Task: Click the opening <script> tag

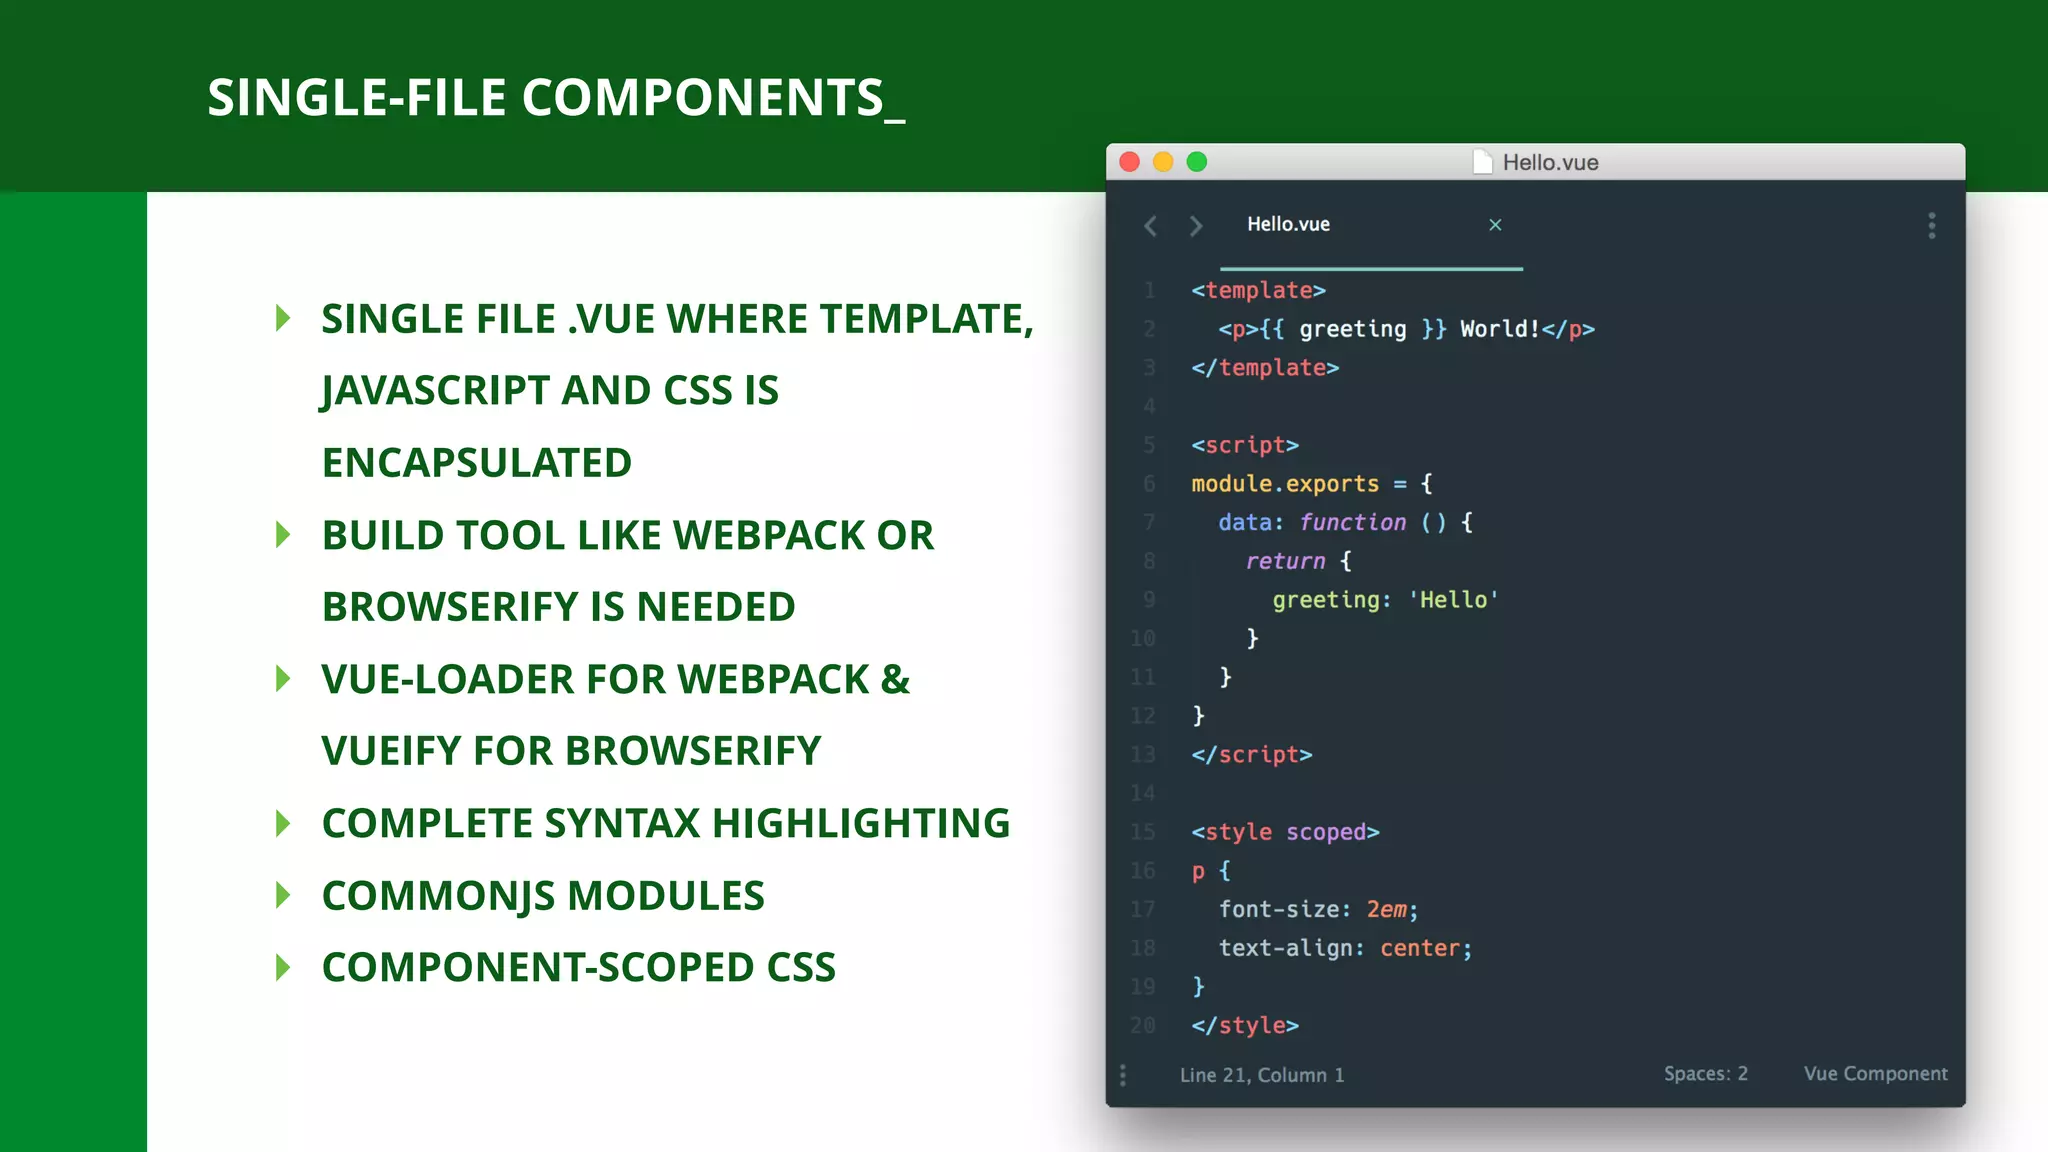Action: [x=1245, y=445]
